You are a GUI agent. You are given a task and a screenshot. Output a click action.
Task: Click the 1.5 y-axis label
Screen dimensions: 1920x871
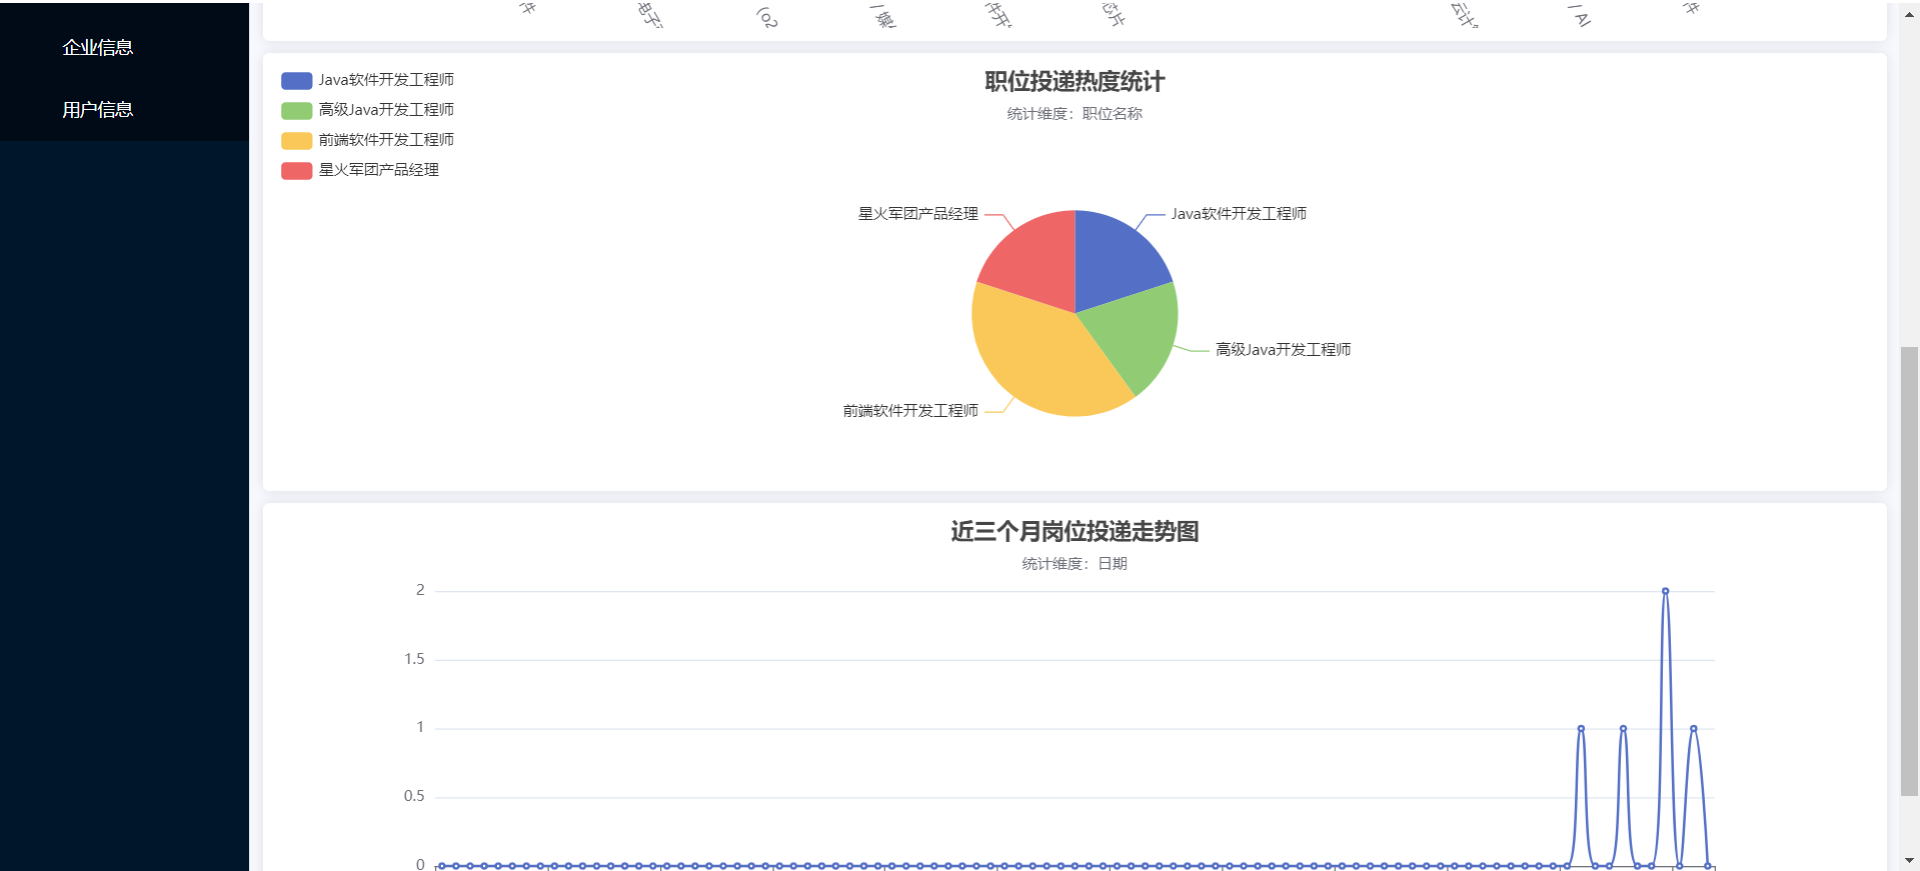(x=414, y=659)
